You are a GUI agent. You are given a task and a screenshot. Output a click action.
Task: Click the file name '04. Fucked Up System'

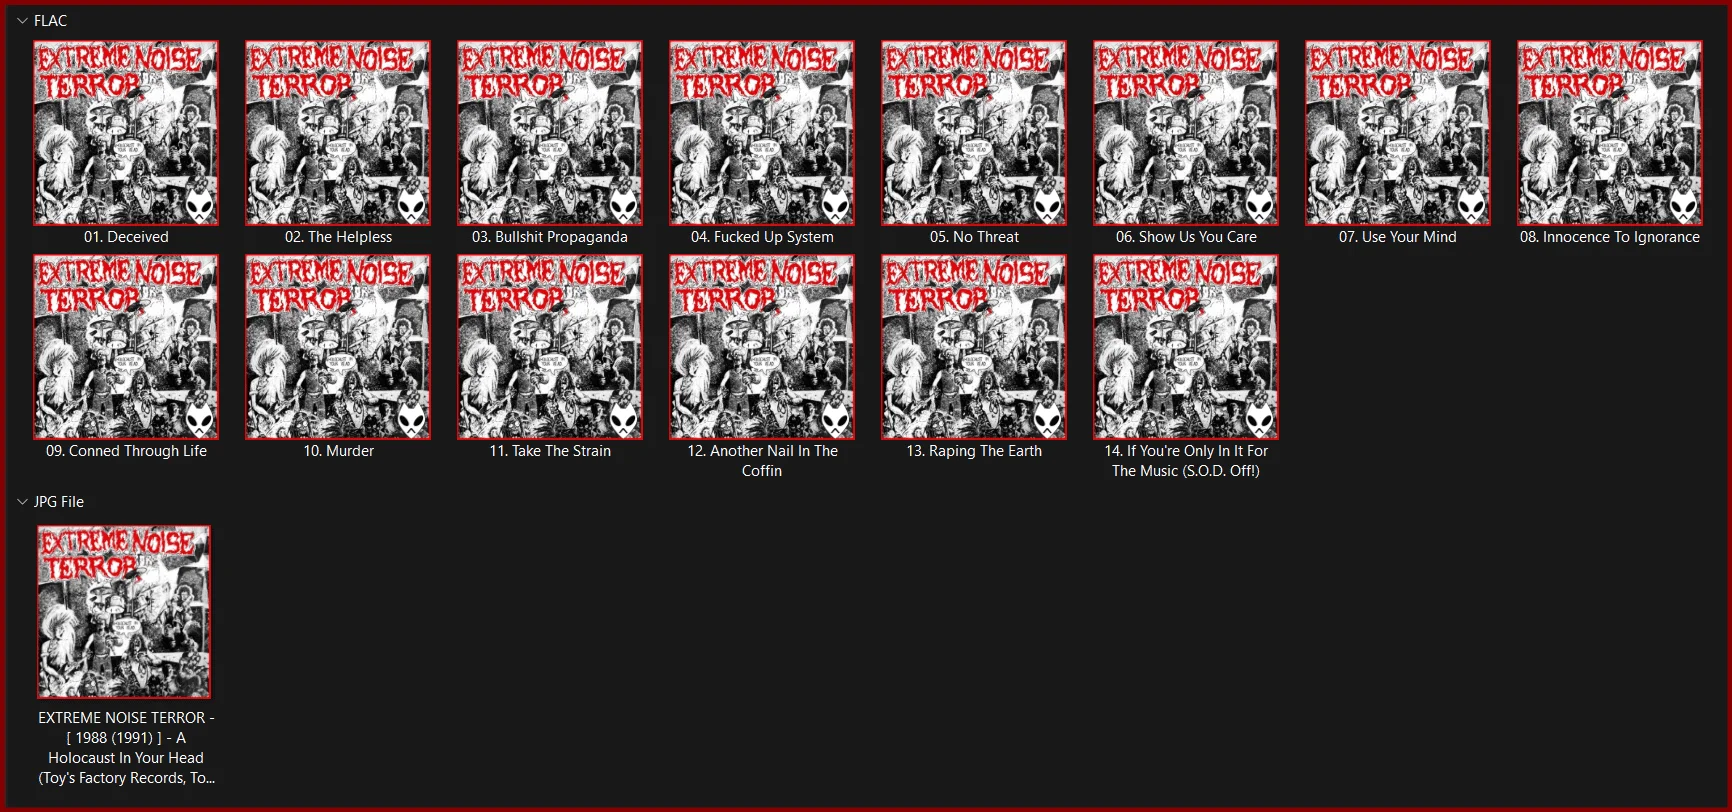click(x=762, y=237)
